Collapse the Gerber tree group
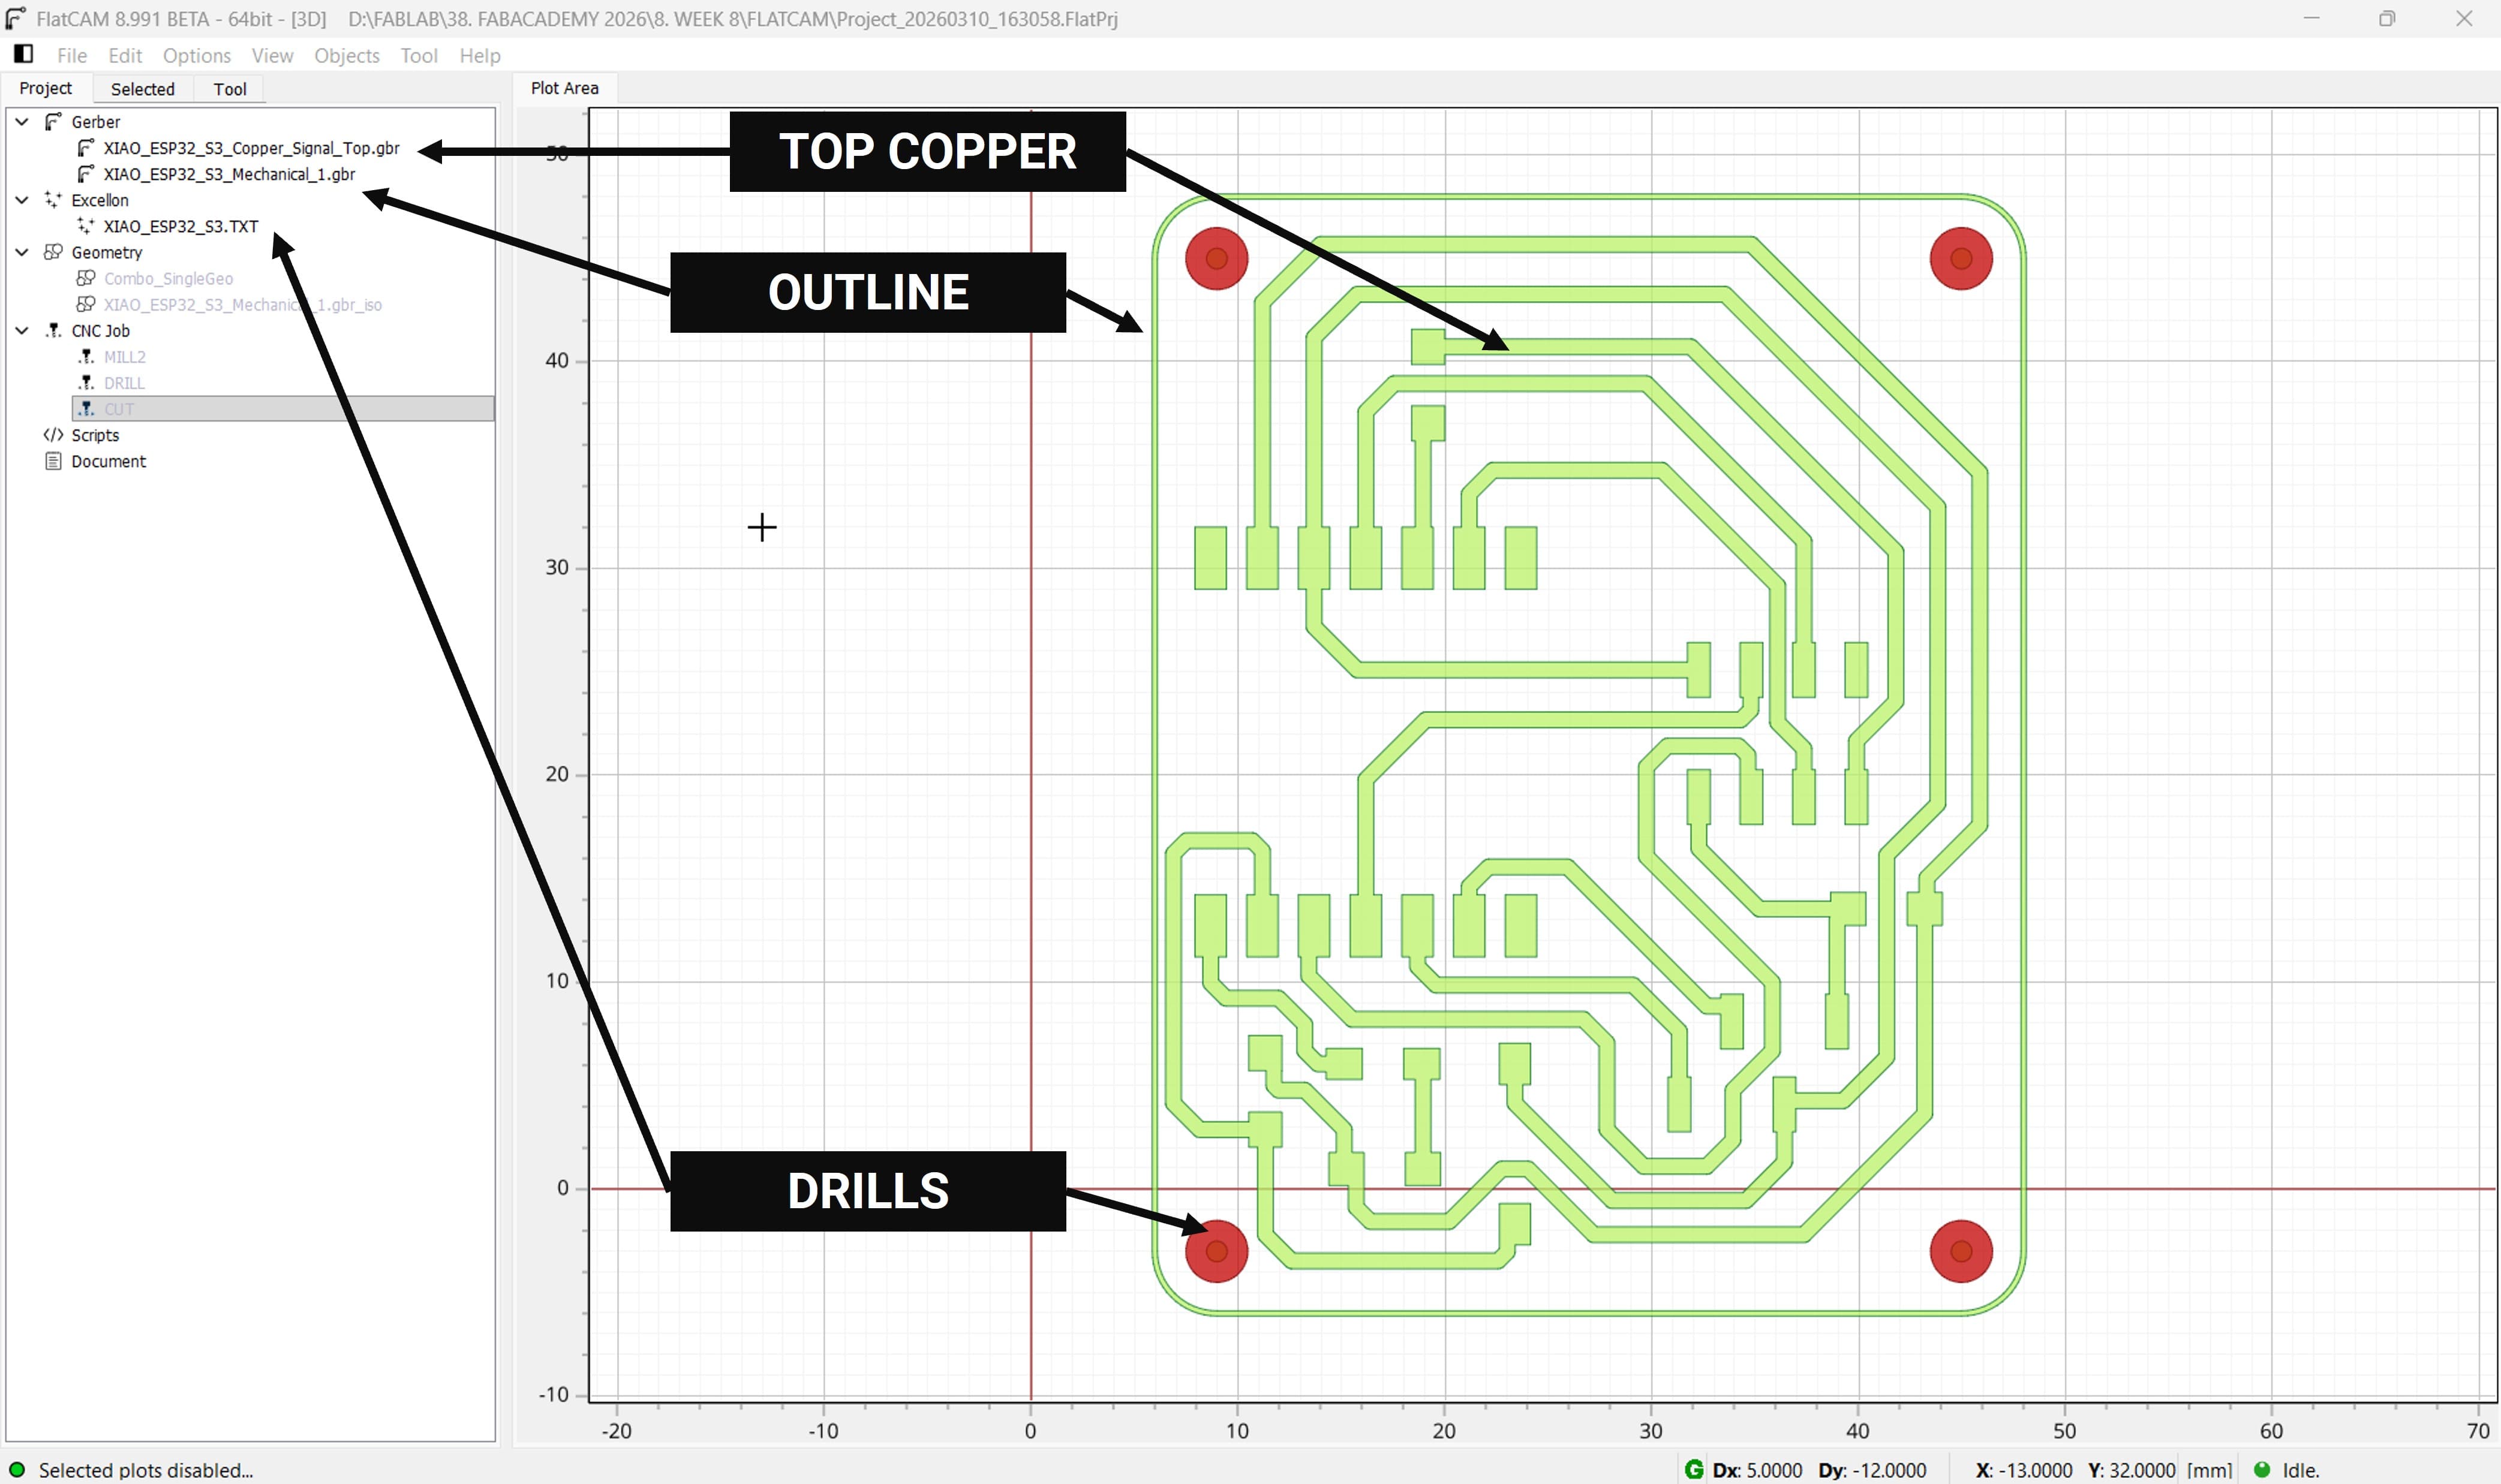2501x1484 pixels. coord(22,122)
